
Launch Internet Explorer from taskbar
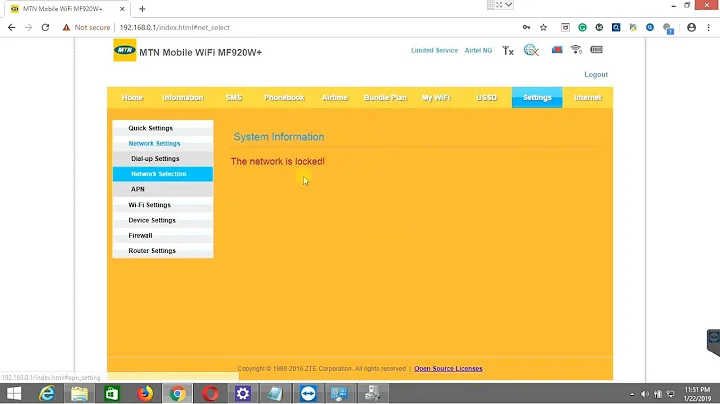point(46,393)
